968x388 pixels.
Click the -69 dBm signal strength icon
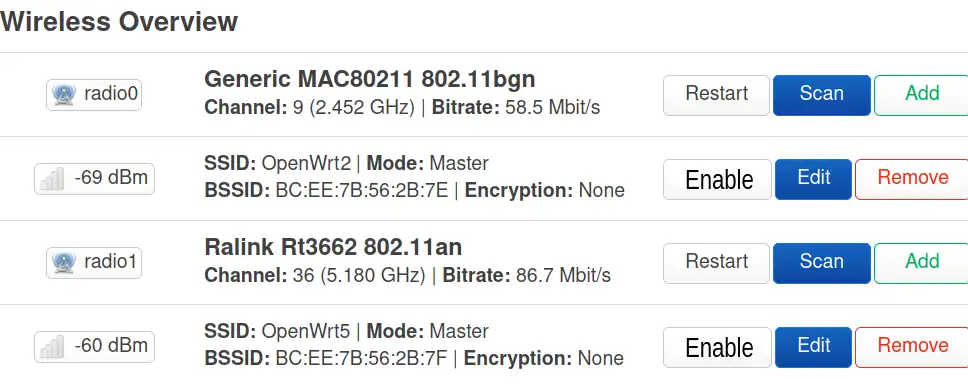[x=51, y=179]
